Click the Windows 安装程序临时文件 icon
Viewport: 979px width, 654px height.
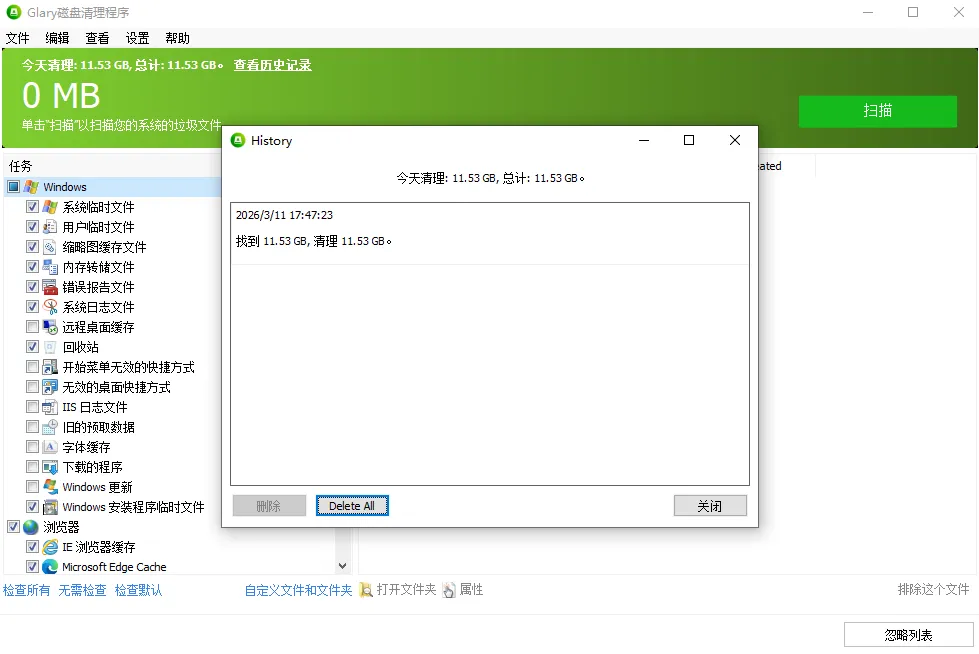click(x=50, y=507)
